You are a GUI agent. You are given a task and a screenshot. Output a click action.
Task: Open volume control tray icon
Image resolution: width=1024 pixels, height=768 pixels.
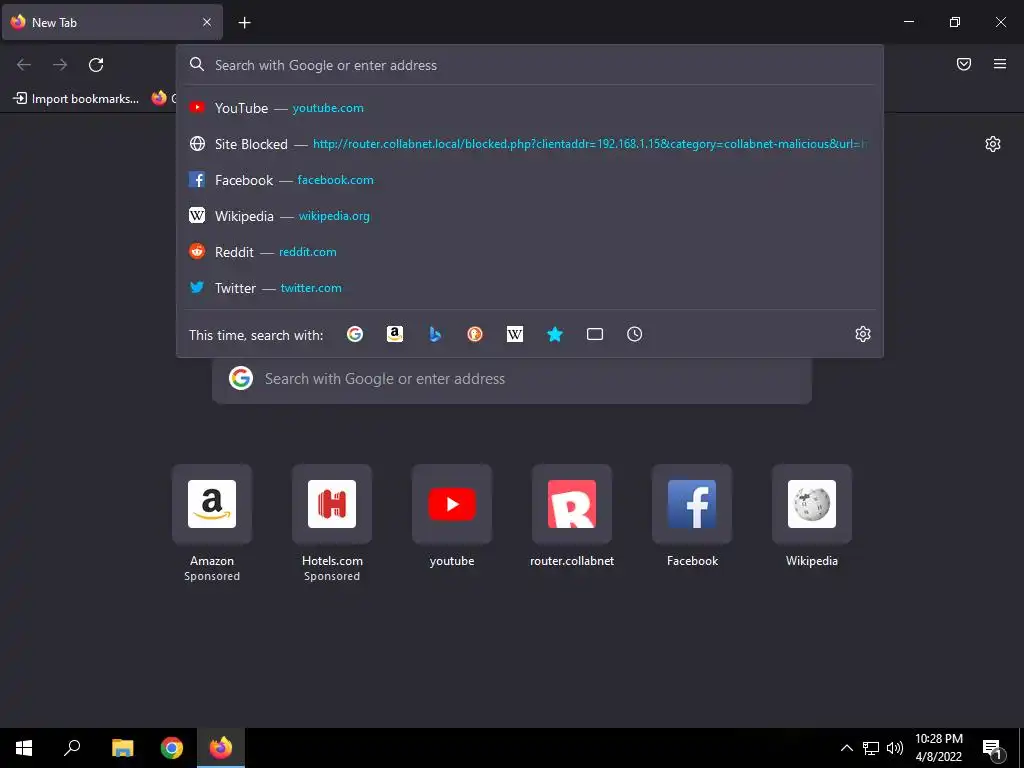tap(895, 748)
